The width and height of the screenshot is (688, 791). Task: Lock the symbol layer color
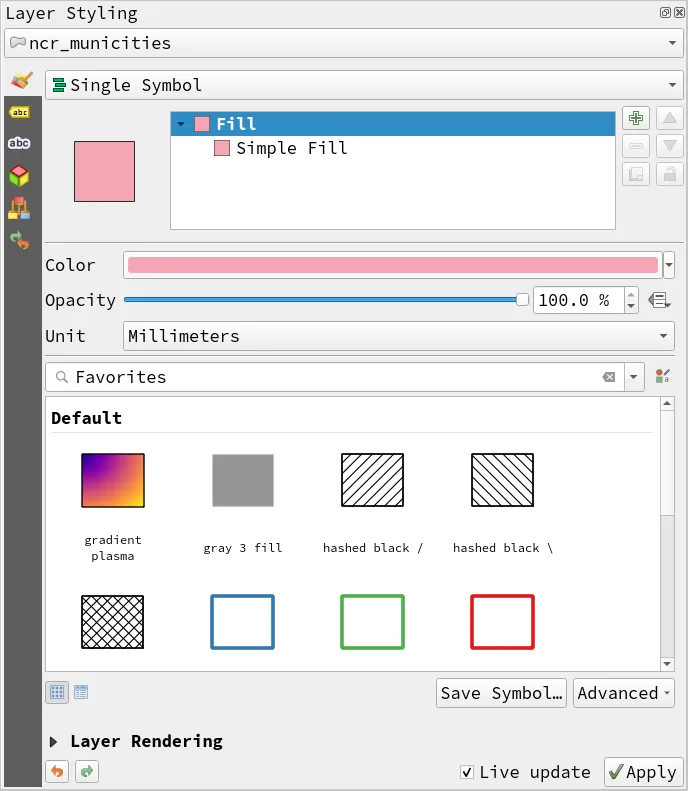click(x=669, y=175)
